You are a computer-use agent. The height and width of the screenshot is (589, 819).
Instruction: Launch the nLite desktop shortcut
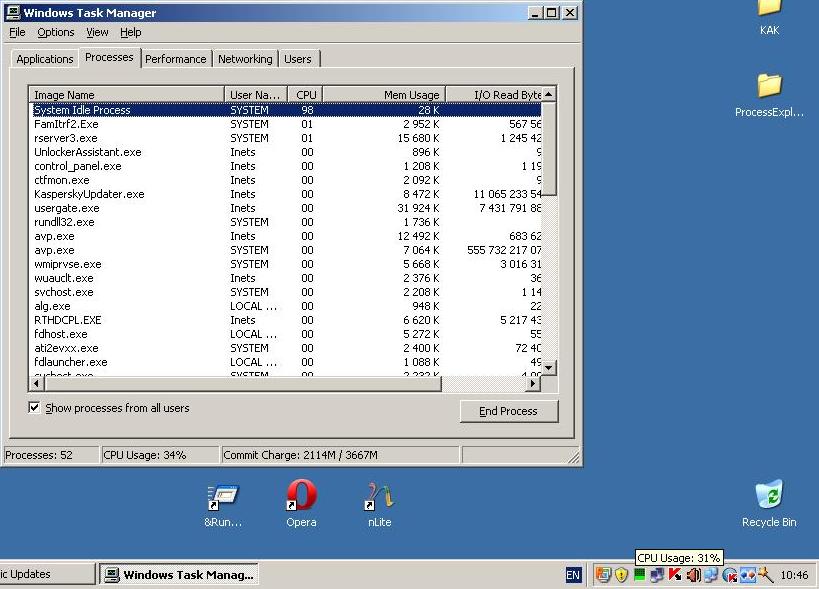(x=379, y=505)
